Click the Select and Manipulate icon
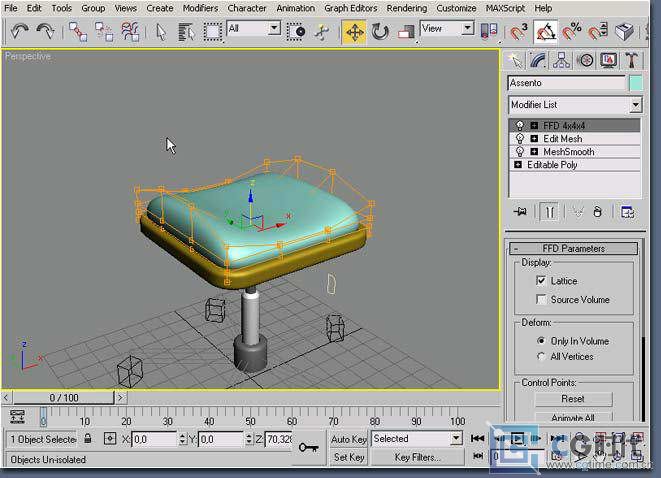This screenshot has width=661, height=478. pyautogui.click(x=322, y=32)
